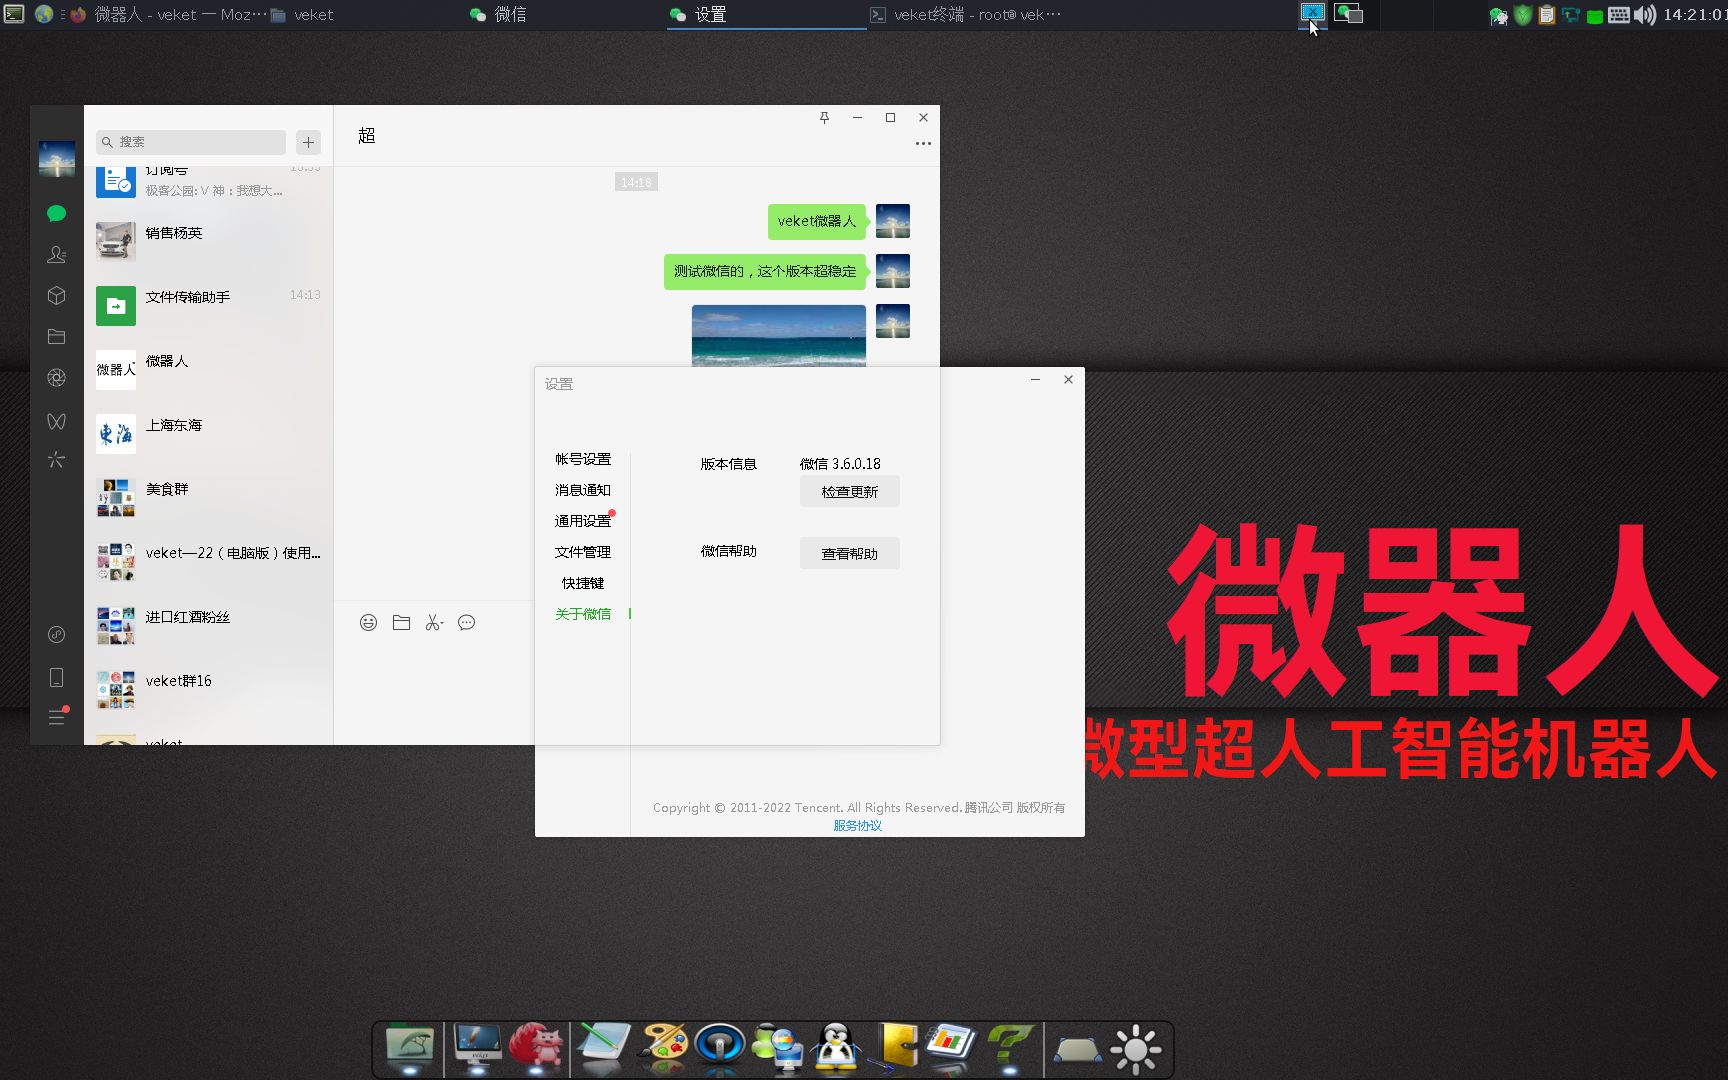Open chat history bubble icon
1728x1080 pixels.
466,623
